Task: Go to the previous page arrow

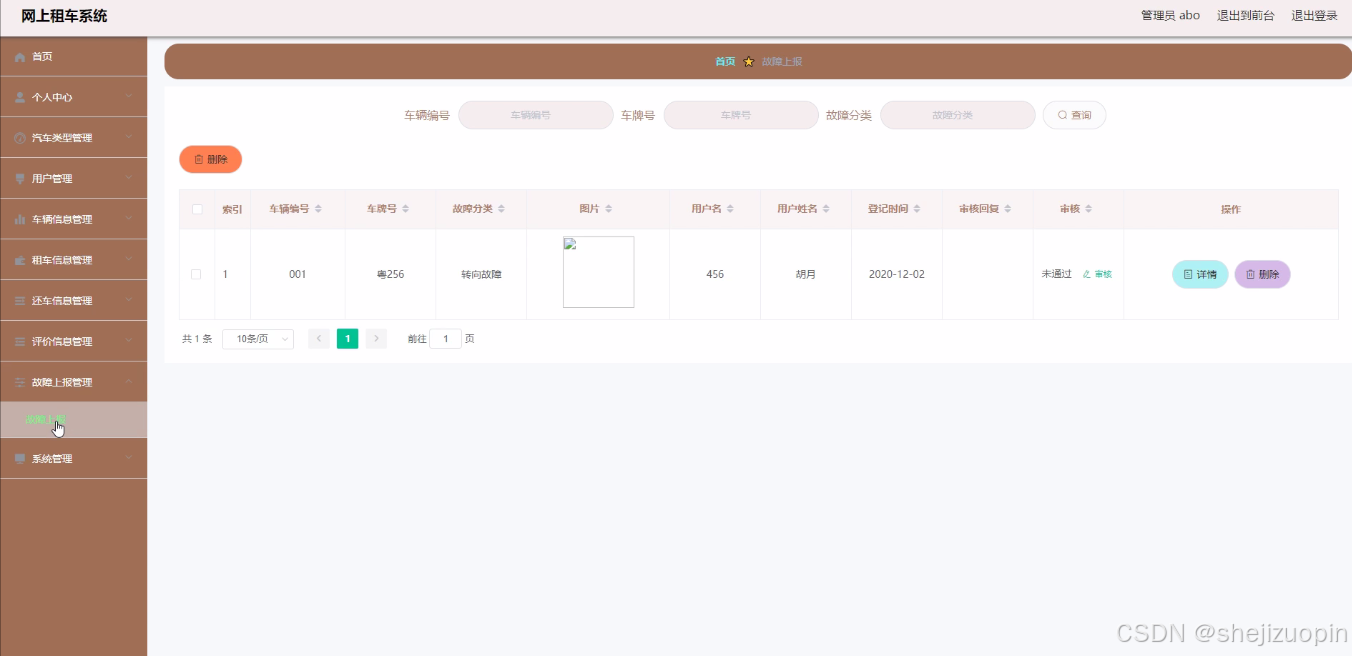Action: [319, 339]
